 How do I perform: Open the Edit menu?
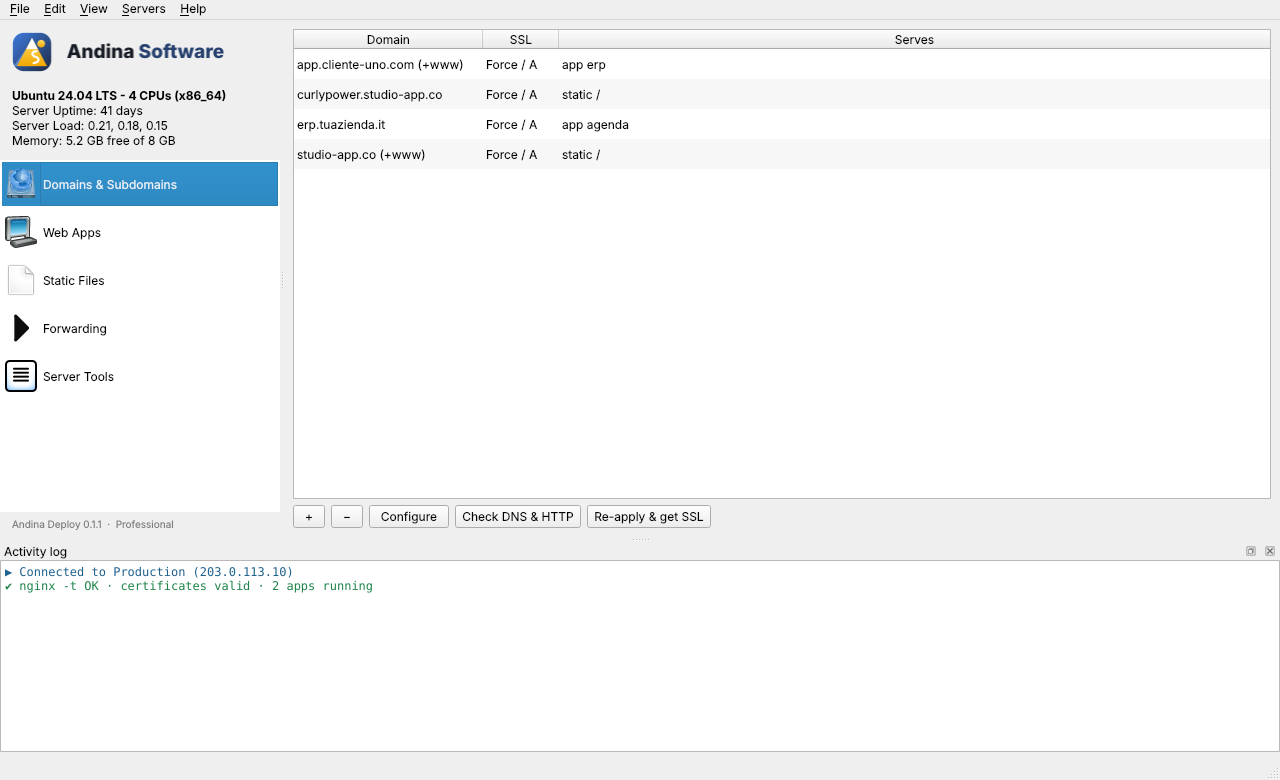tap(55, 9)
